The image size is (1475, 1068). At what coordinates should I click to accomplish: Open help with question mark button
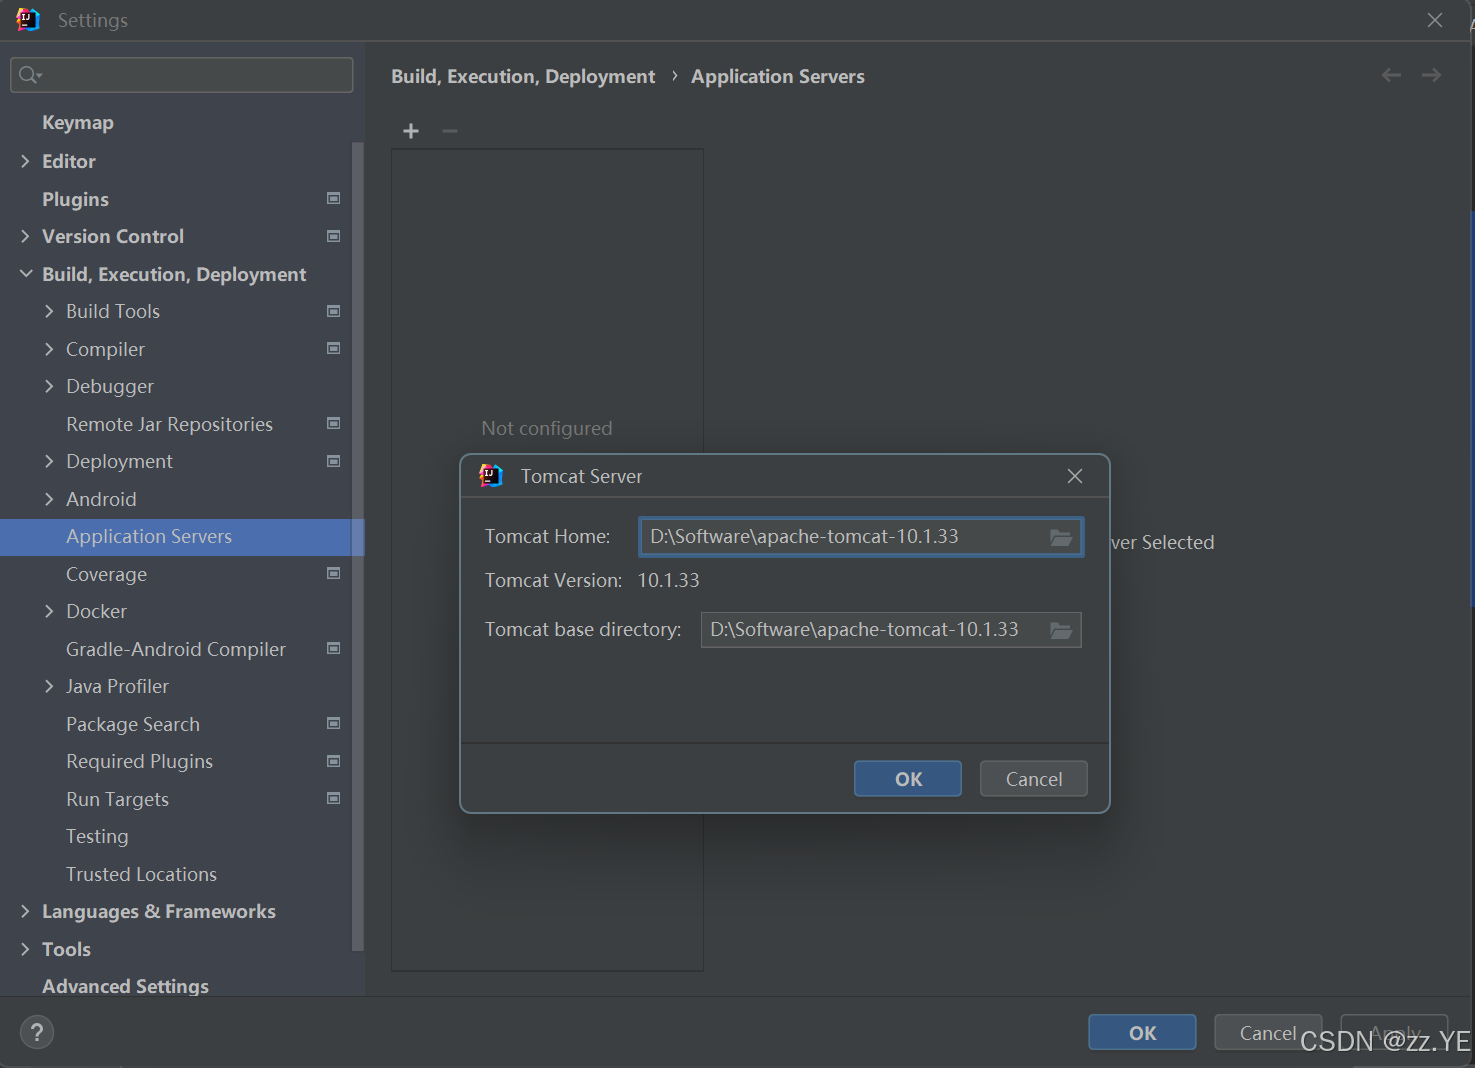coord(37,1032)
